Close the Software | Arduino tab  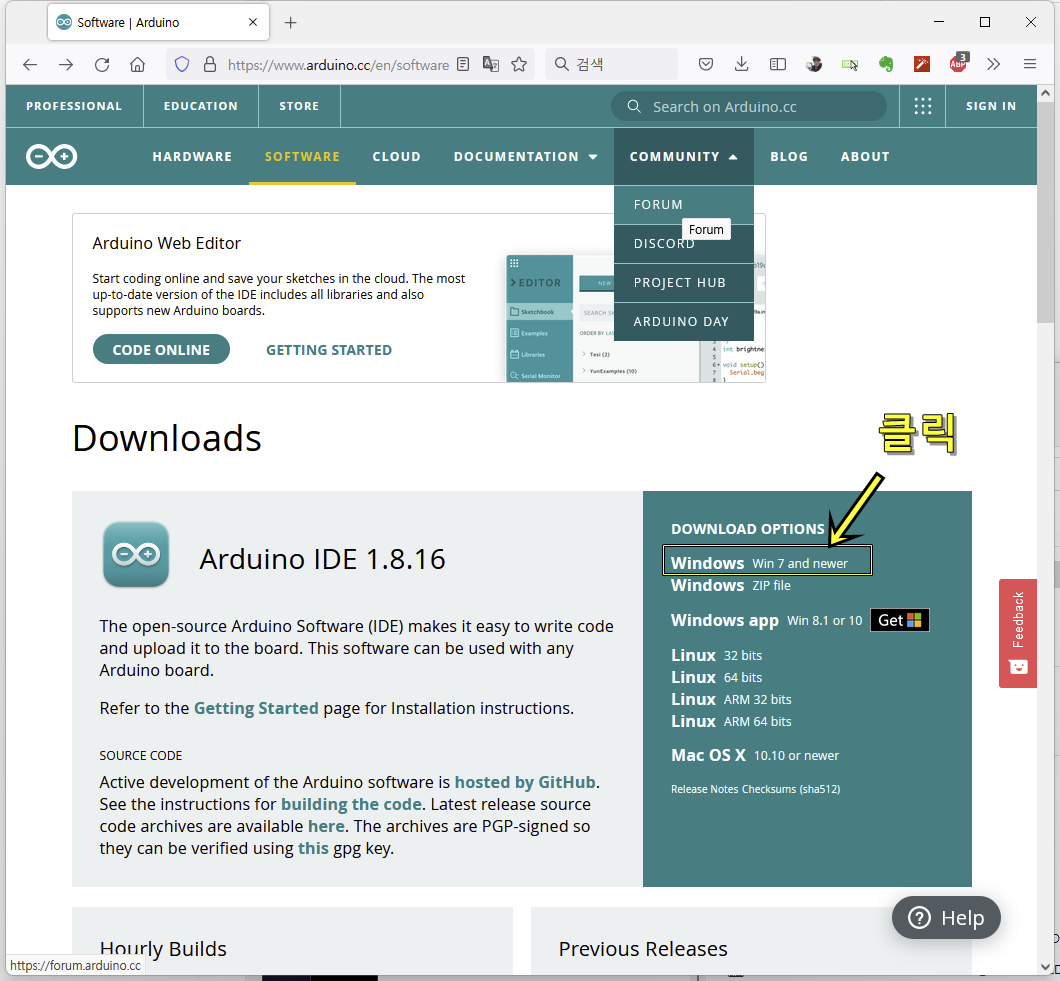click(253, 22)
